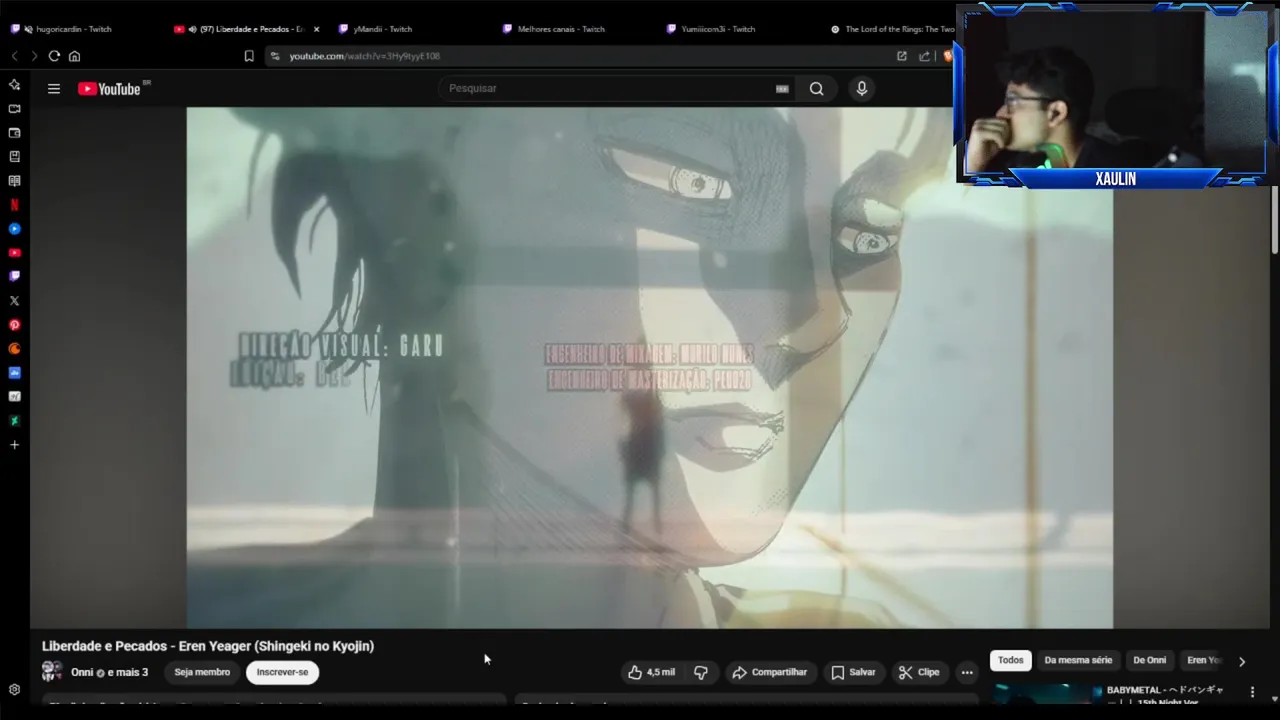The width and height of the screenshot is (1280, 720).
Task: Add a new sidebar shortcut with plus
Action: [14, 445]
